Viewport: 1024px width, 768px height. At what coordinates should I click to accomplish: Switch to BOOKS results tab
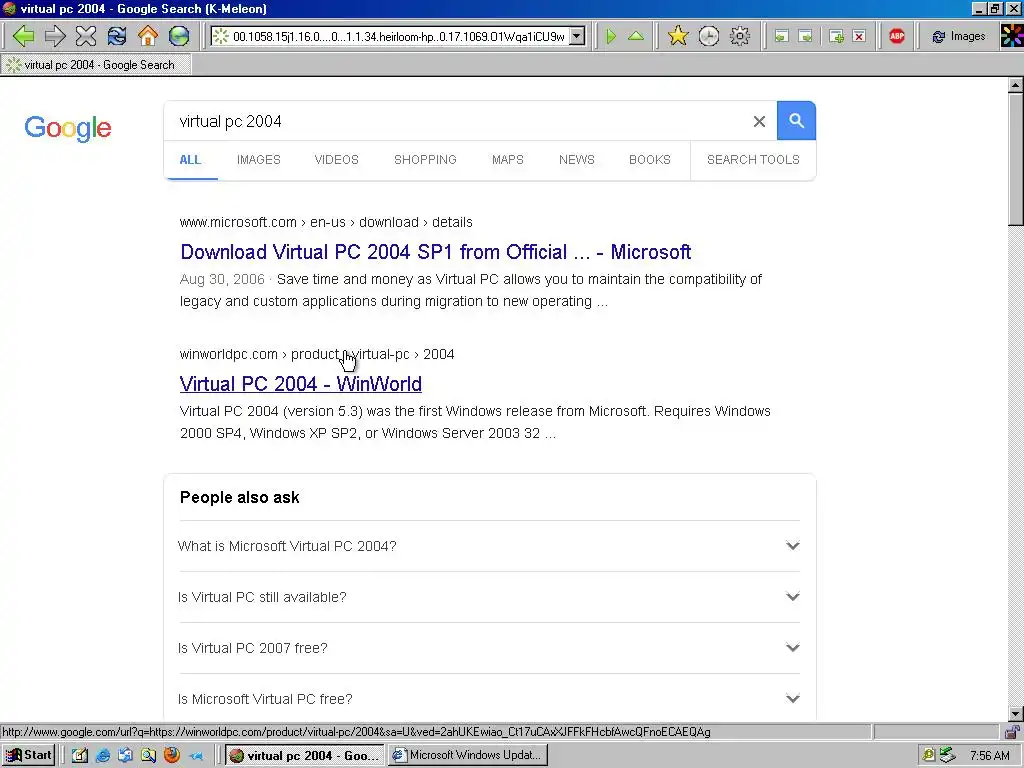click(x=650, y=160)
